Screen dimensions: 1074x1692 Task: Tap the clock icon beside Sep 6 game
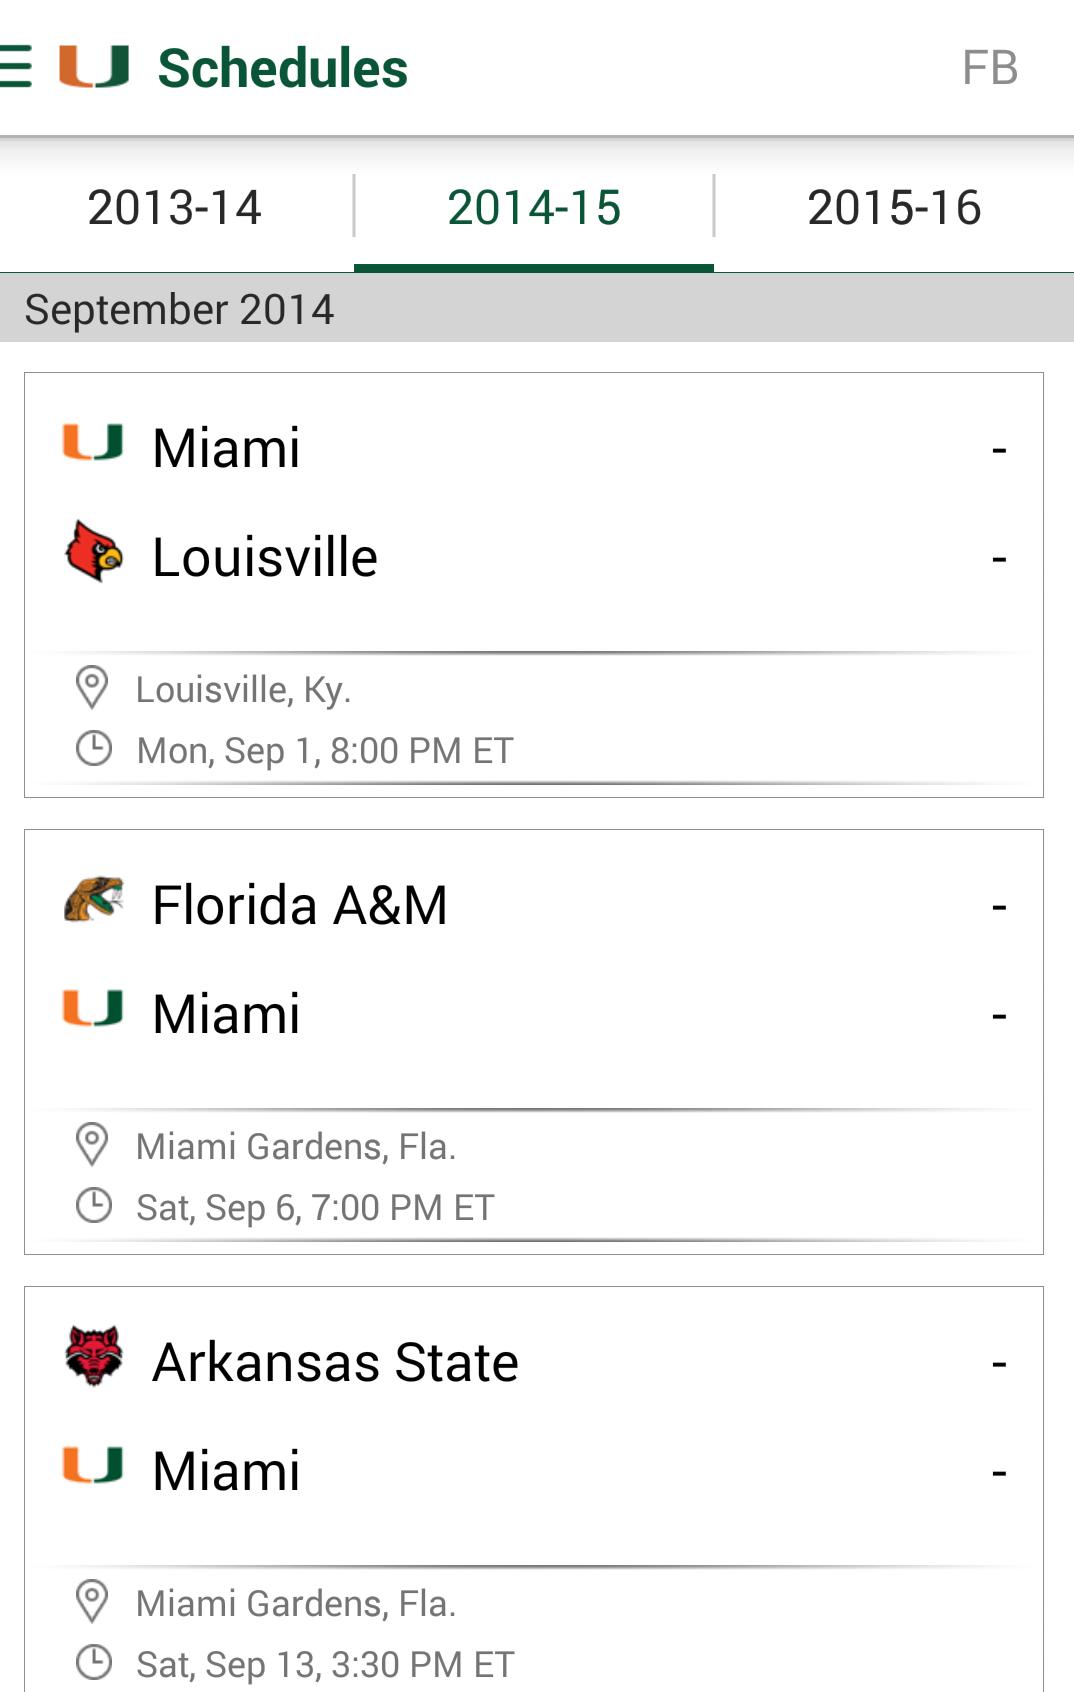94,1206
